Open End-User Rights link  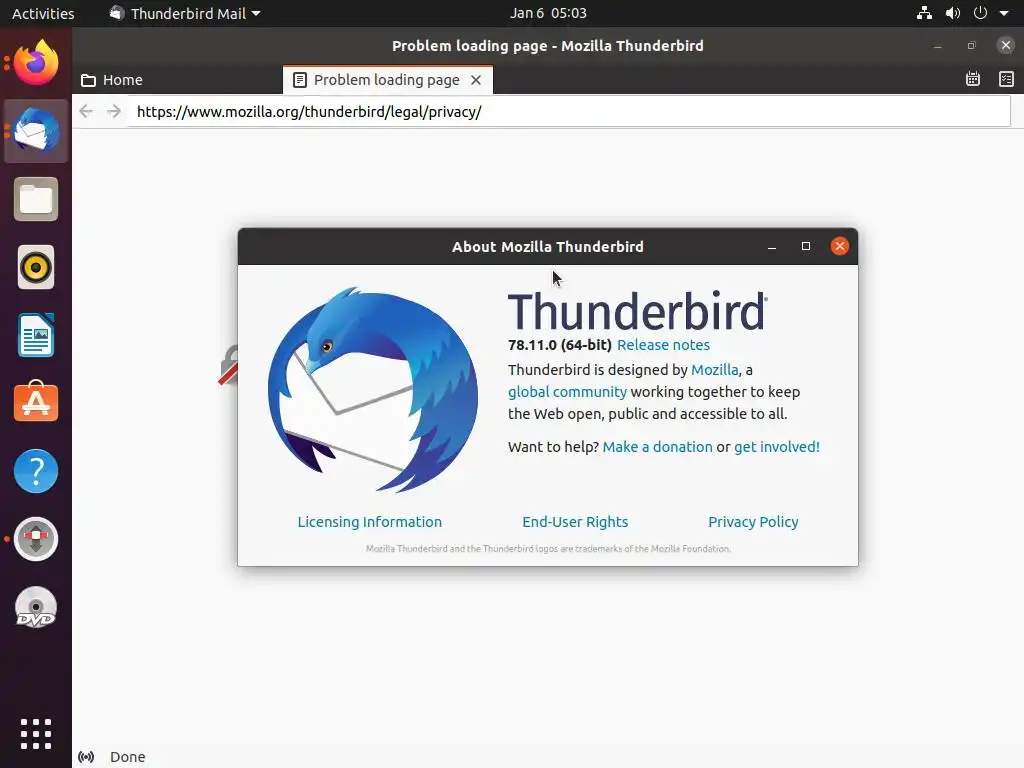coord(575,522)
